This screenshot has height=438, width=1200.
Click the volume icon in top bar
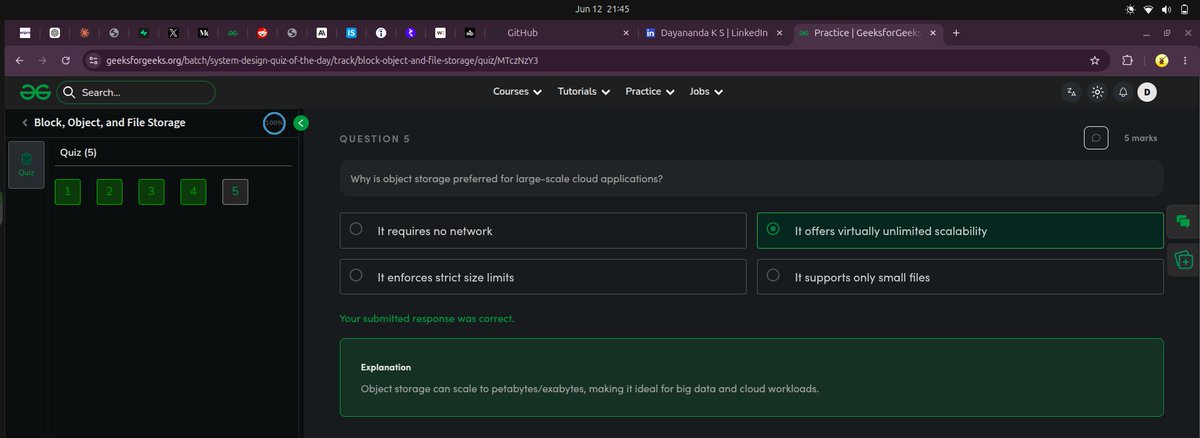click(x=1166, y=9)
